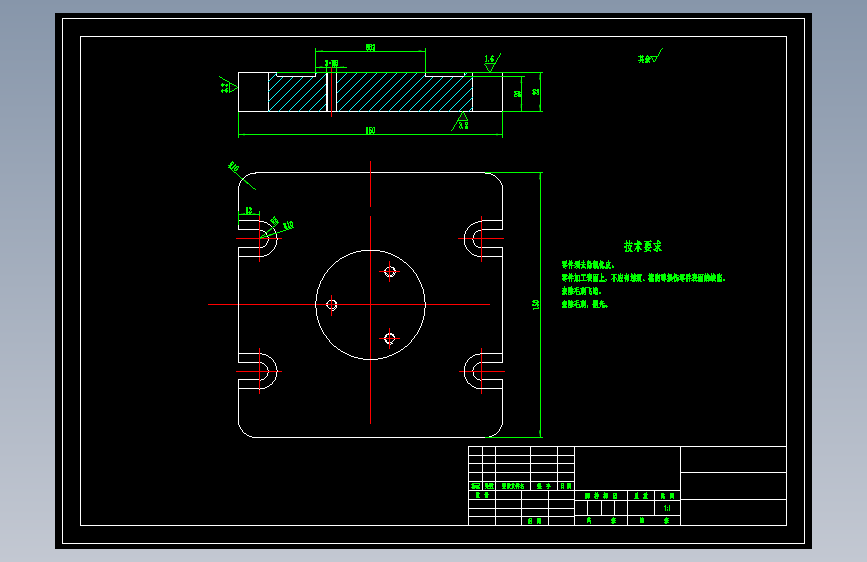Click the roughness symbol under the section view

point(461,122)
